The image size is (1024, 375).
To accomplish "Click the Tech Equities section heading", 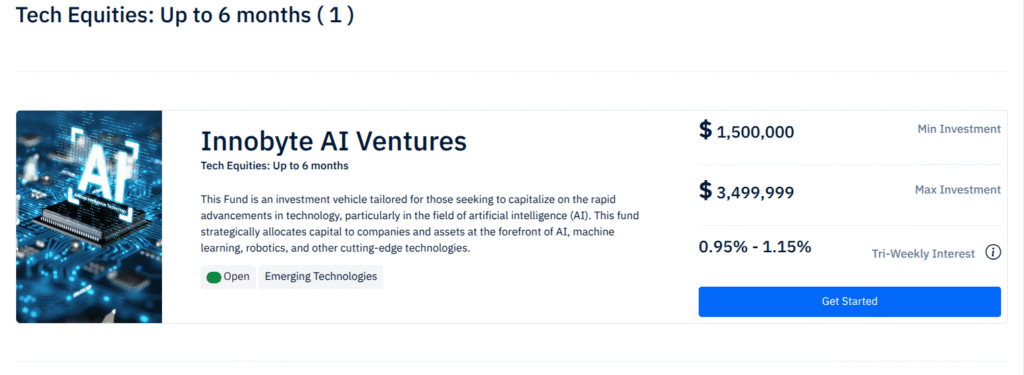I will pos(185,14).
